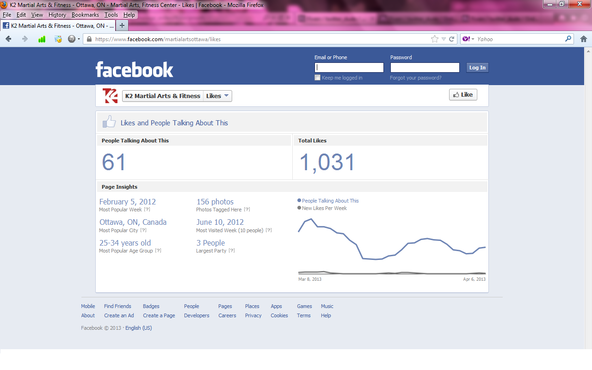Screen dimensions: 592x370
Task: Click help marker beside Most Visited Week
Action: tap(268, 230)
